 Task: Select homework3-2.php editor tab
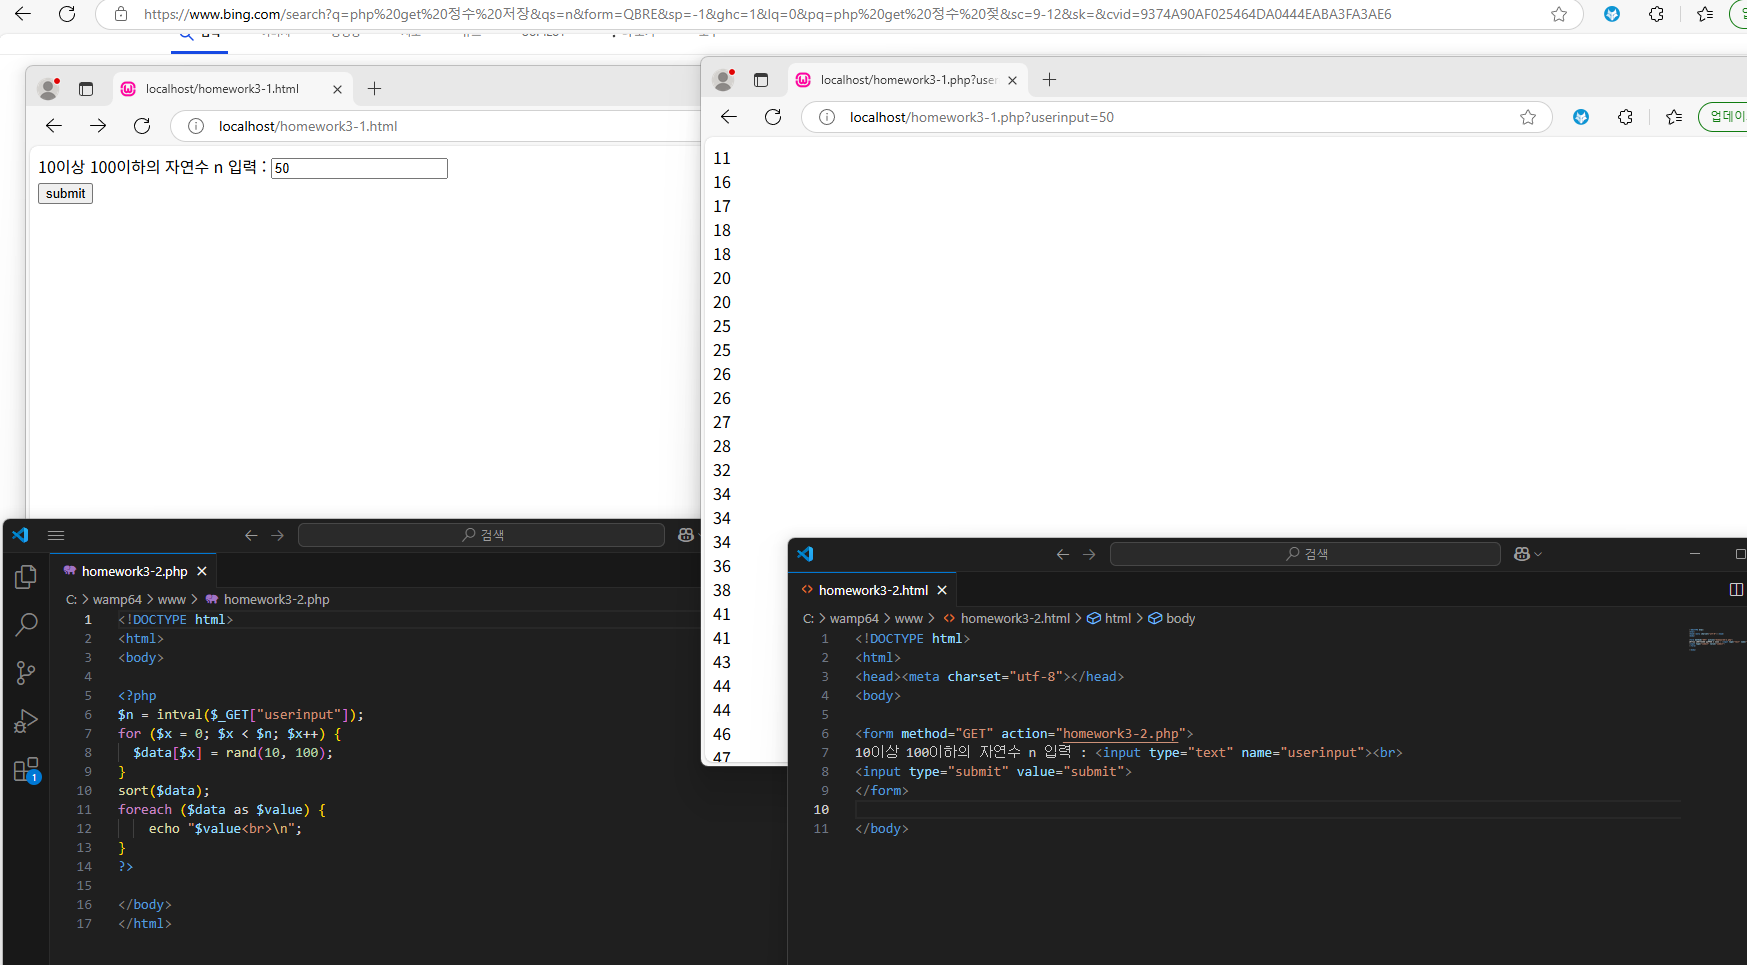point(133,571)
